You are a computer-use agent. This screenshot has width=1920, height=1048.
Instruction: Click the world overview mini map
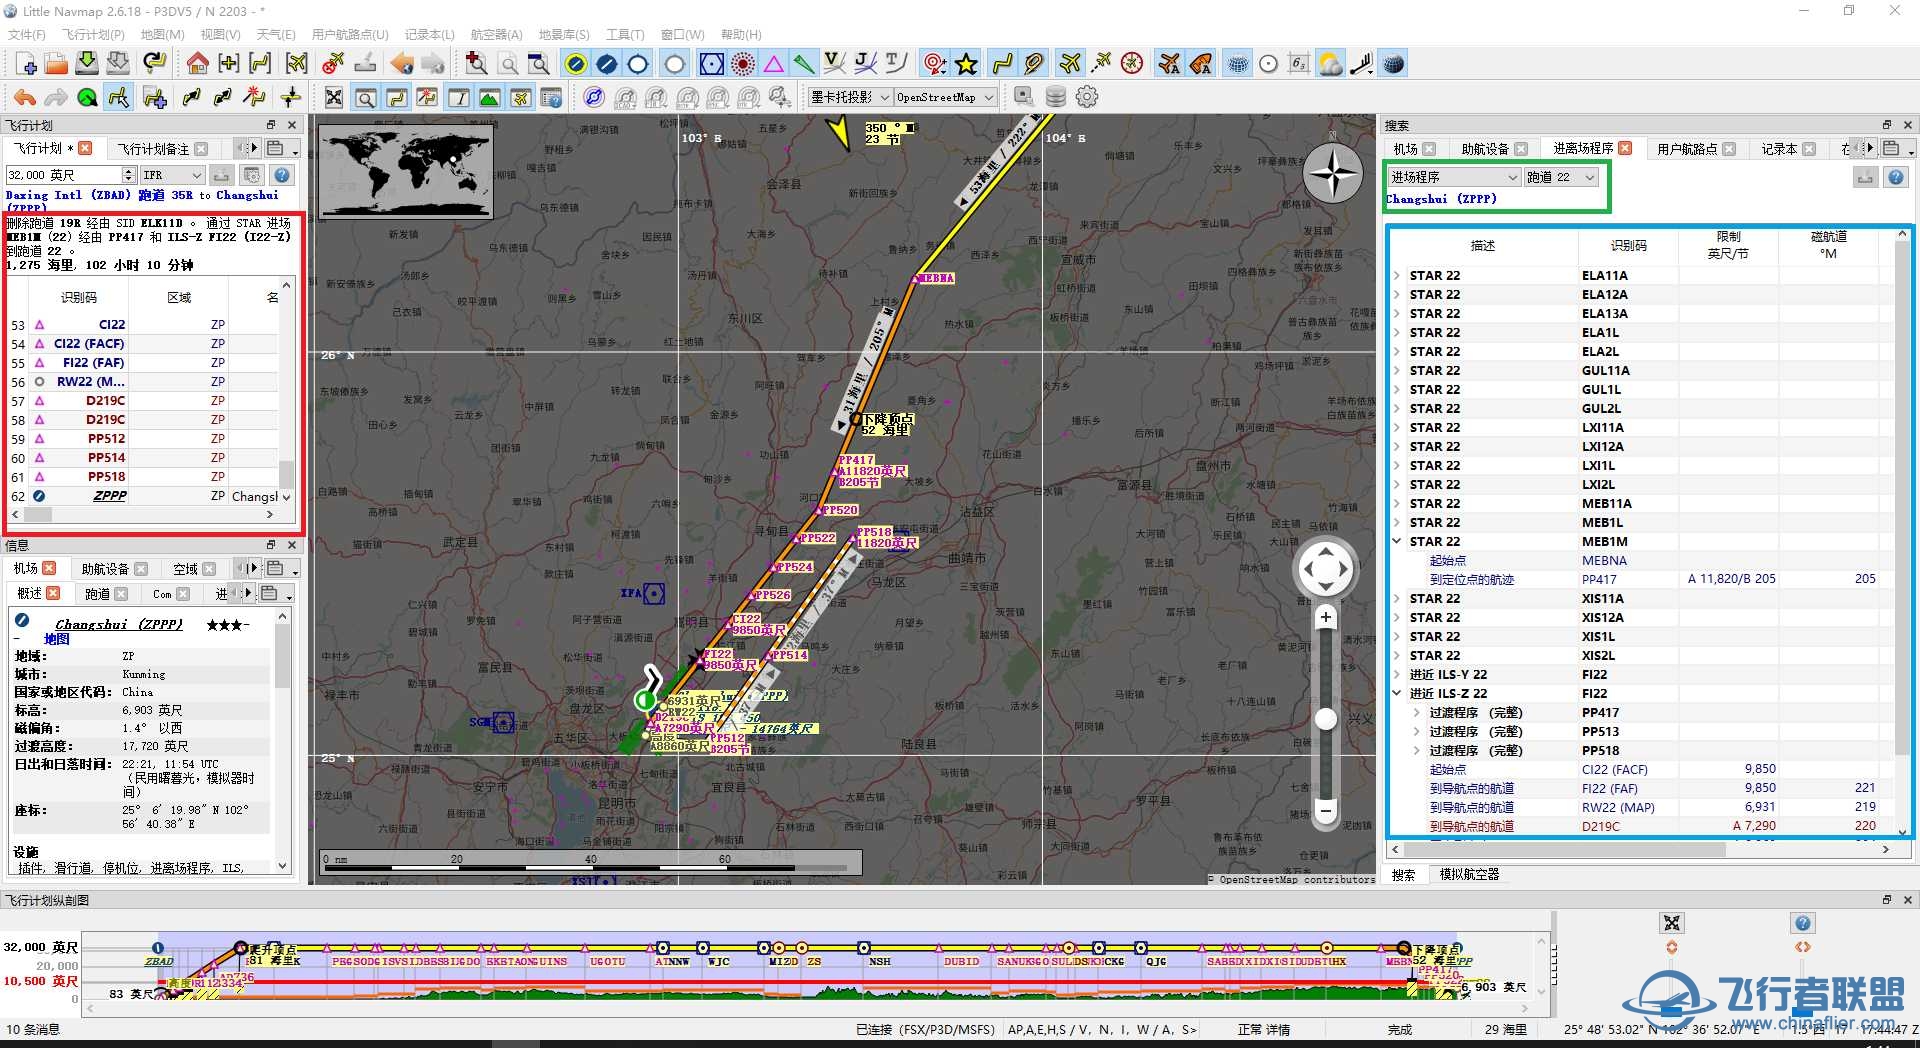pyautogui.click(x=406, y=171)
